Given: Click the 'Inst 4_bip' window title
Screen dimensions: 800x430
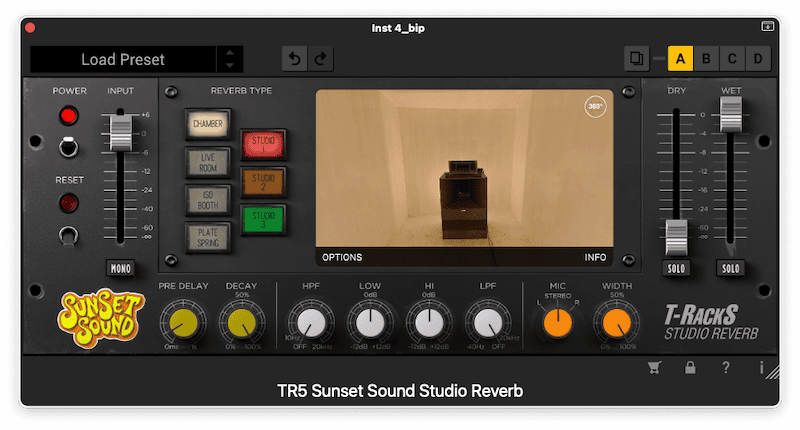Looking at the screenshot, I should point(398,28).
